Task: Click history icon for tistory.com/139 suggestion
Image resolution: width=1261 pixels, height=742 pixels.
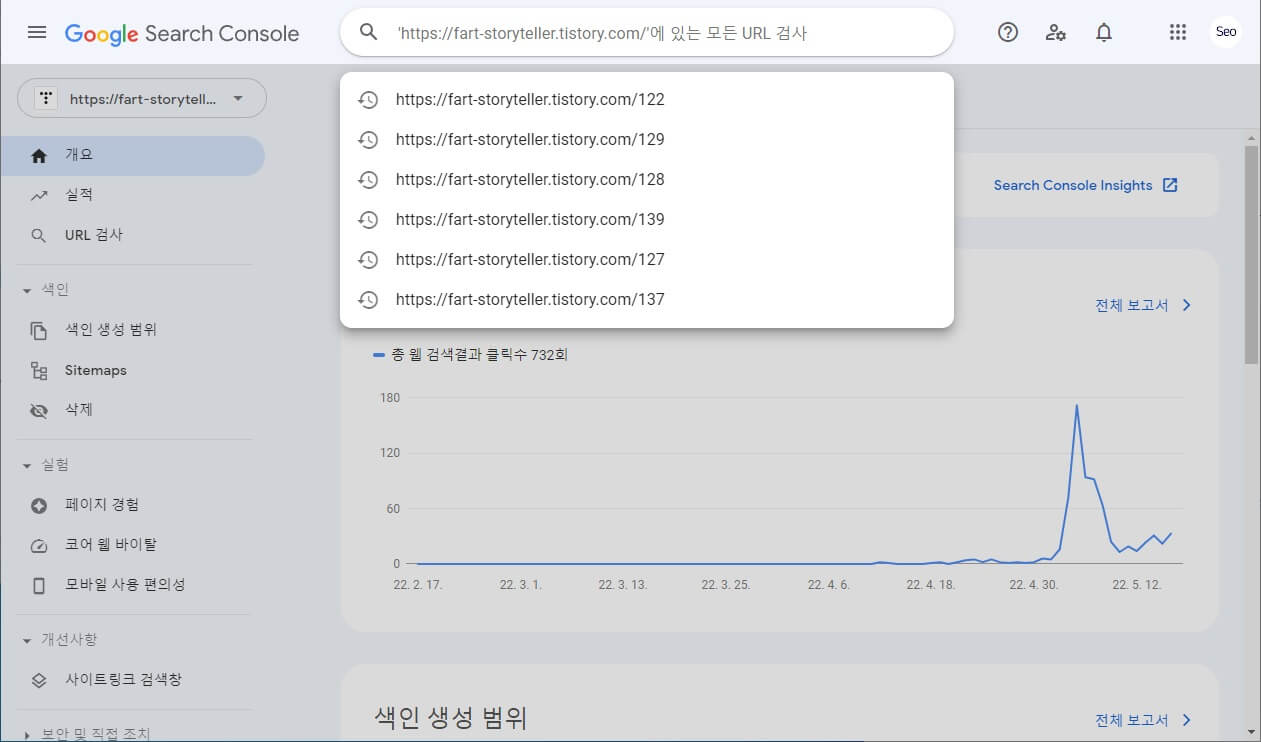Action: (x=368, y=220)
